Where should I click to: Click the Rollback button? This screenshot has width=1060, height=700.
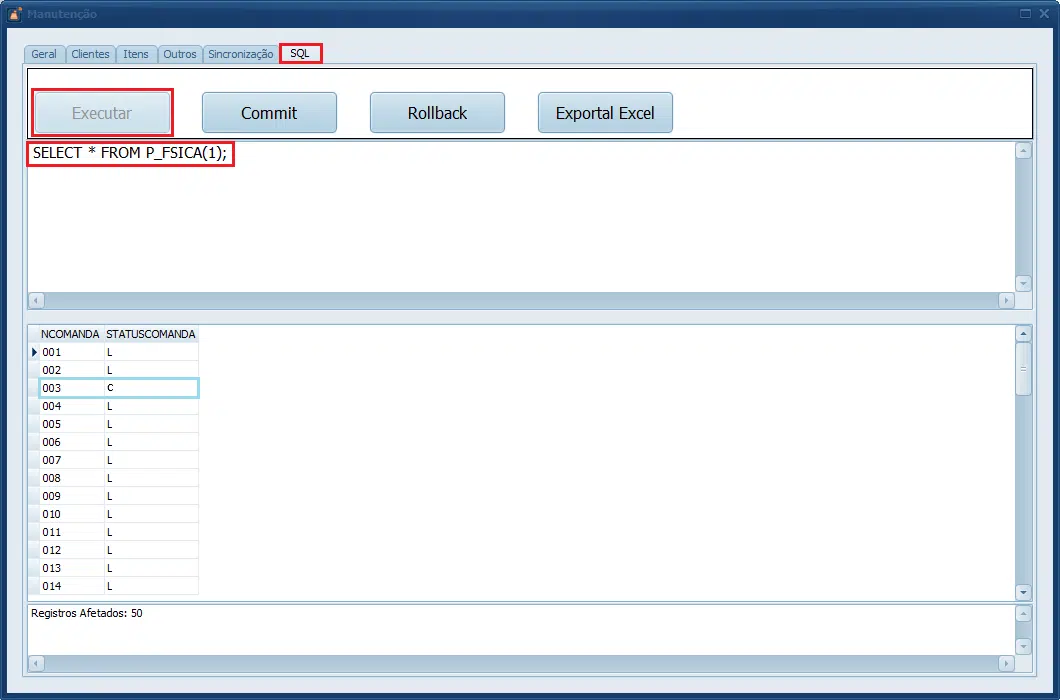coord(437,112)
